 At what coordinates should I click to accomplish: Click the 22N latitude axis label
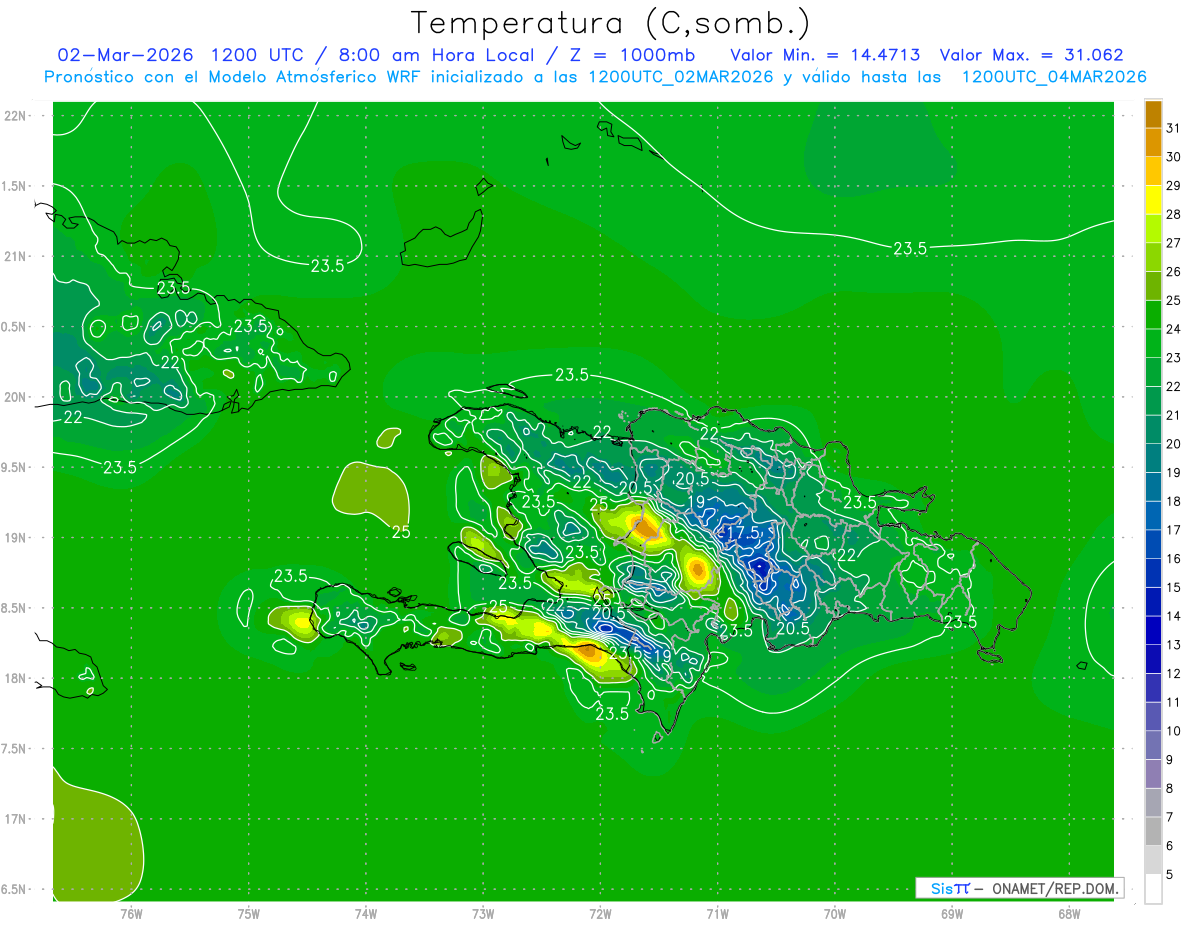pyautogui.click(x=15, y=116)
